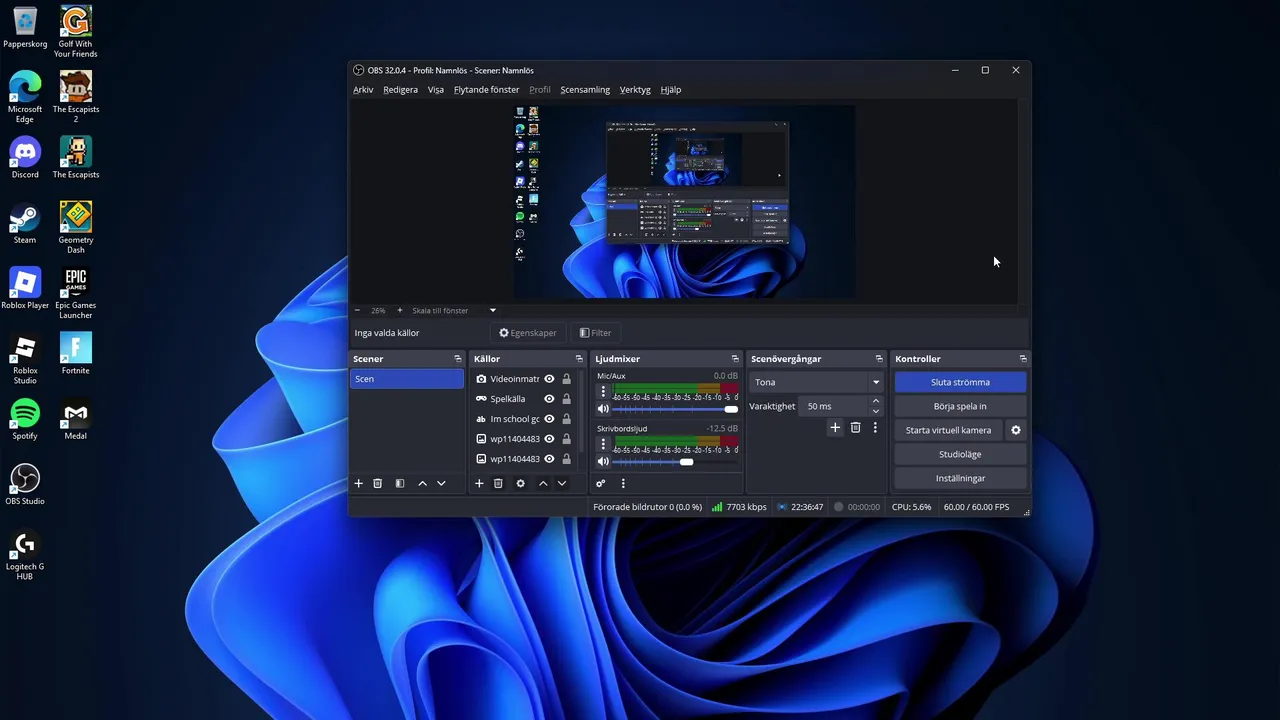This screenshot has height=720, width=1280.
Task: Mute the Mic/Aux channel
Action: pyautogui.click(x=603, y=409)
